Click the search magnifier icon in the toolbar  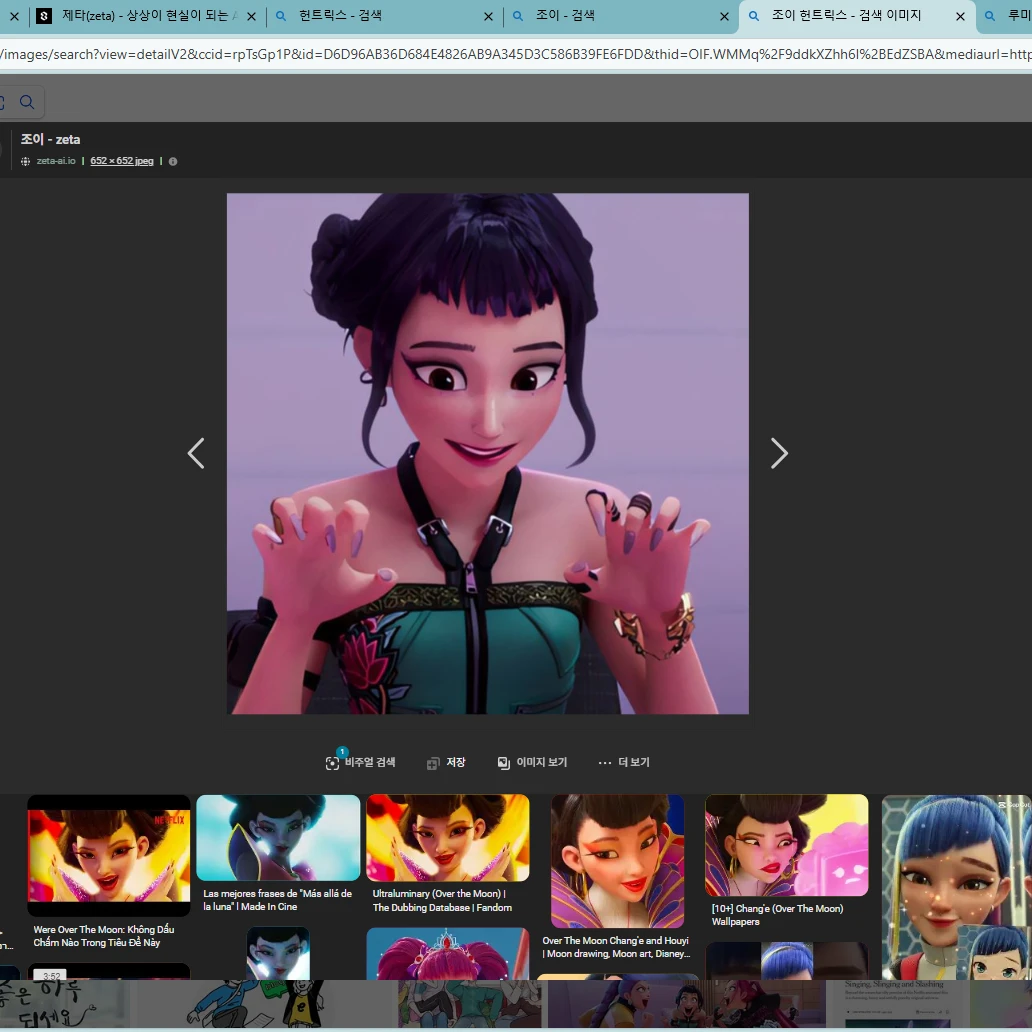(x=27, y=102)
